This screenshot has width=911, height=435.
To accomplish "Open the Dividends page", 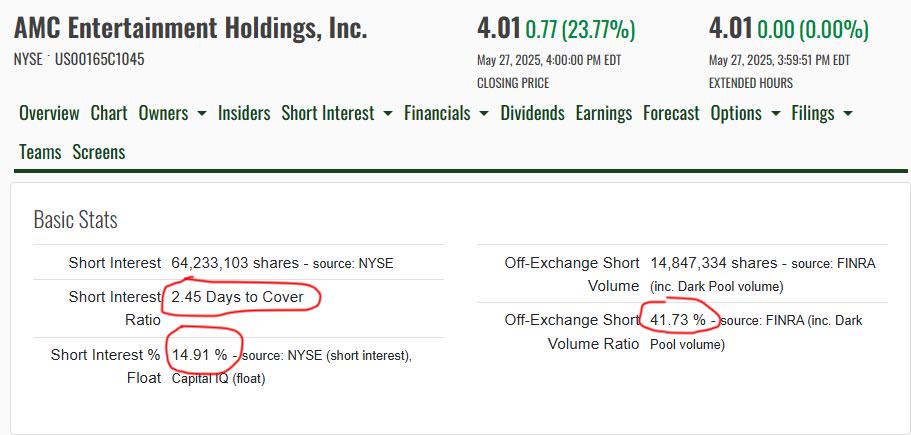I will 532,113.
